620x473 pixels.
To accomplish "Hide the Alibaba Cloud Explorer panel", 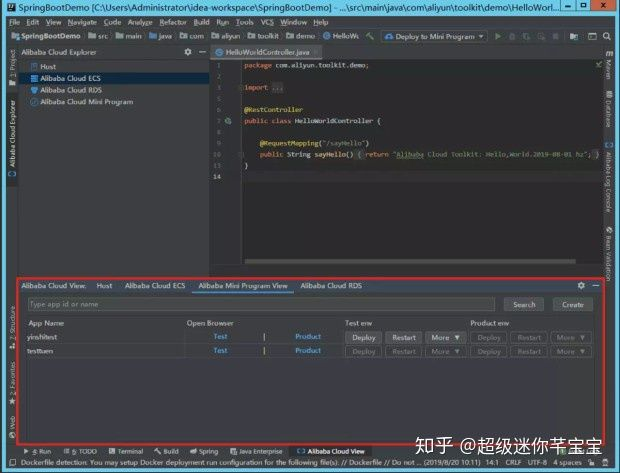I will tap(200, 51).
